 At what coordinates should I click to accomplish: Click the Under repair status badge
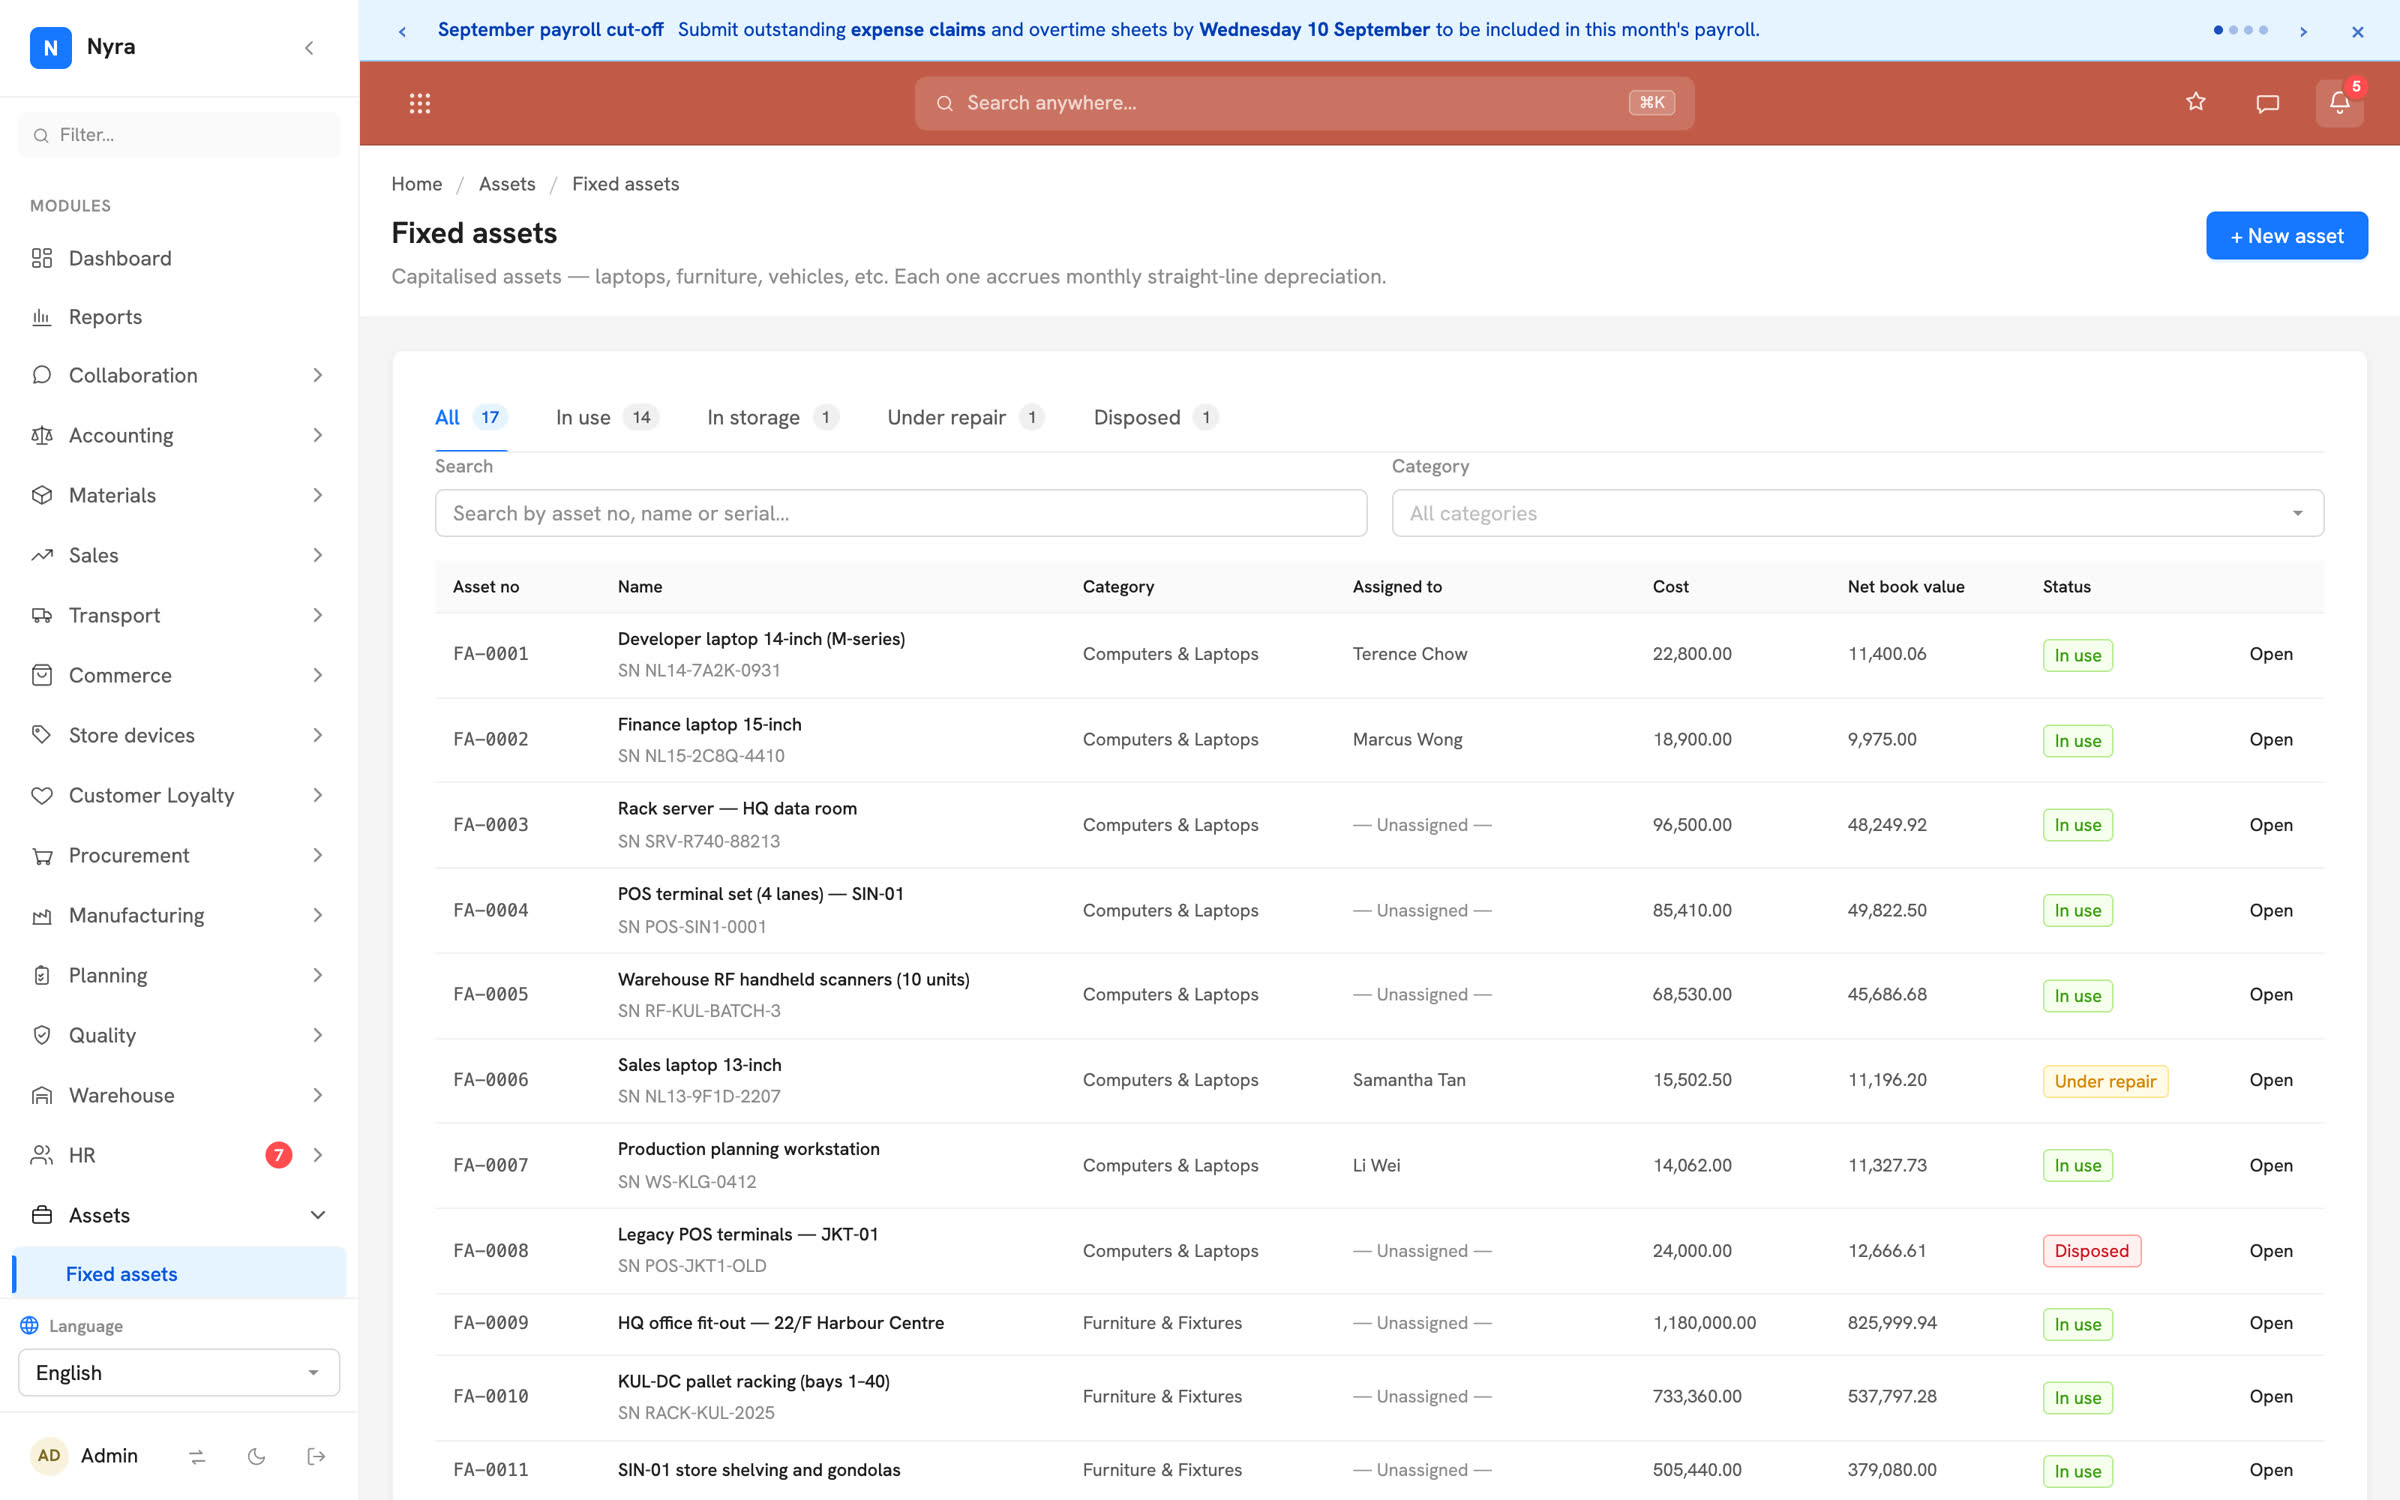tap(2105, 1081)
